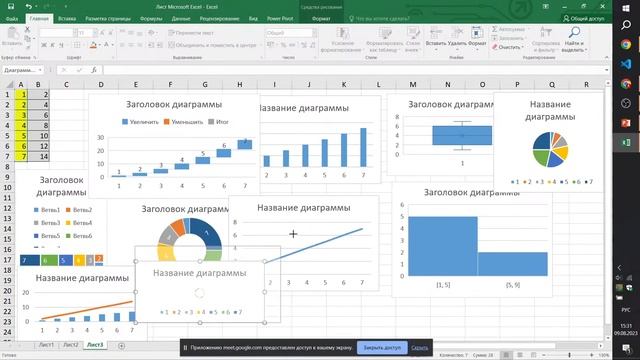The width and height of the screenshot is (640, 360).
Task: Open the font color dropdown arrow
Action: (x=113, y=45)
